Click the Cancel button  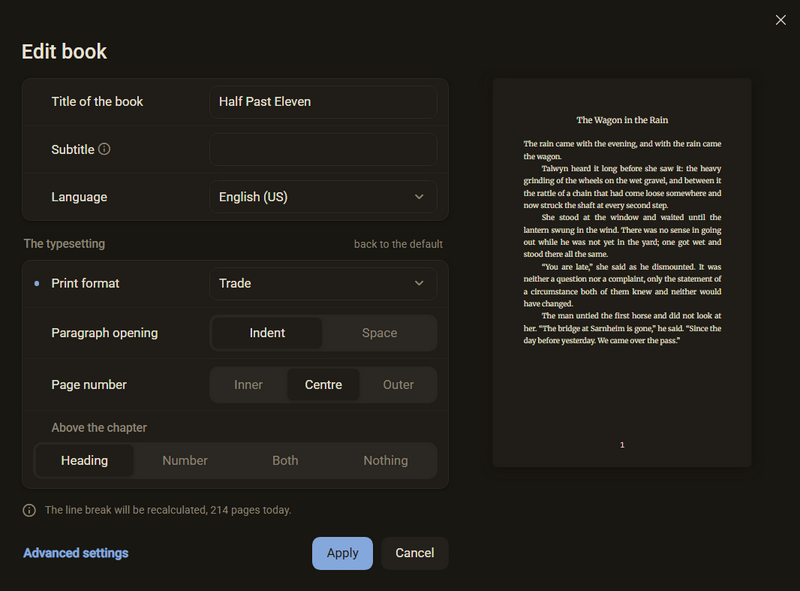415,553
